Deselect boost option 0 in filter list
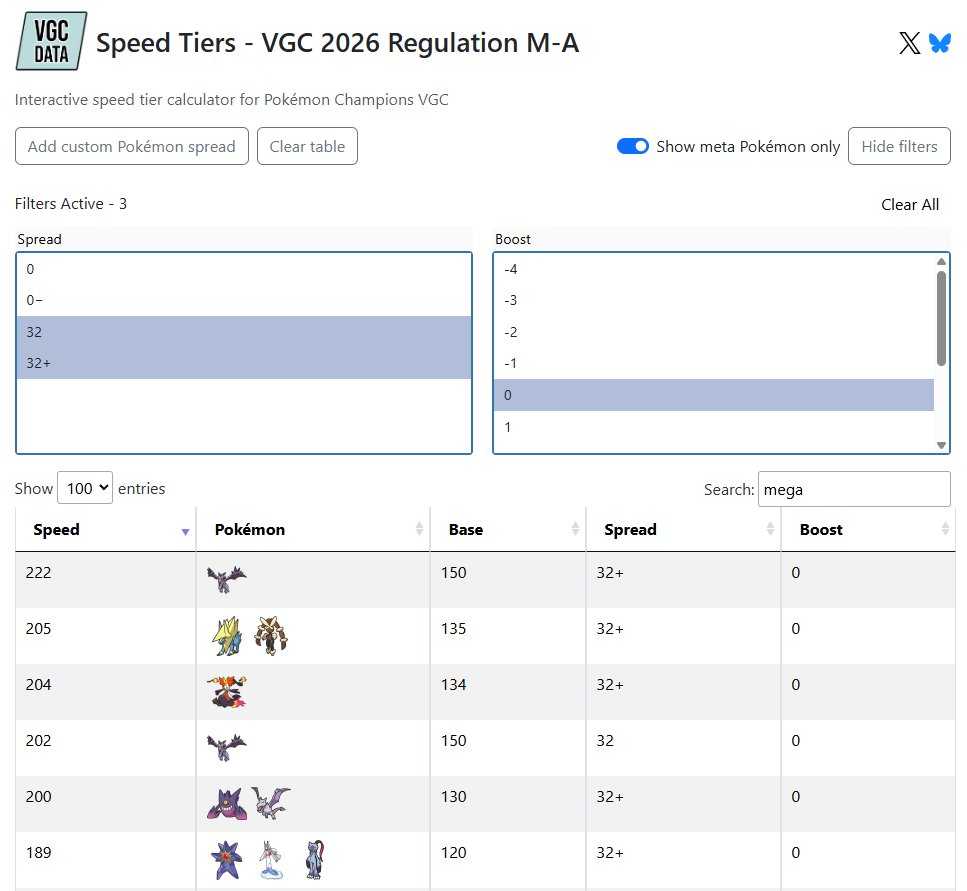Screen dimensions: 967x891 [x=714, y=395]
